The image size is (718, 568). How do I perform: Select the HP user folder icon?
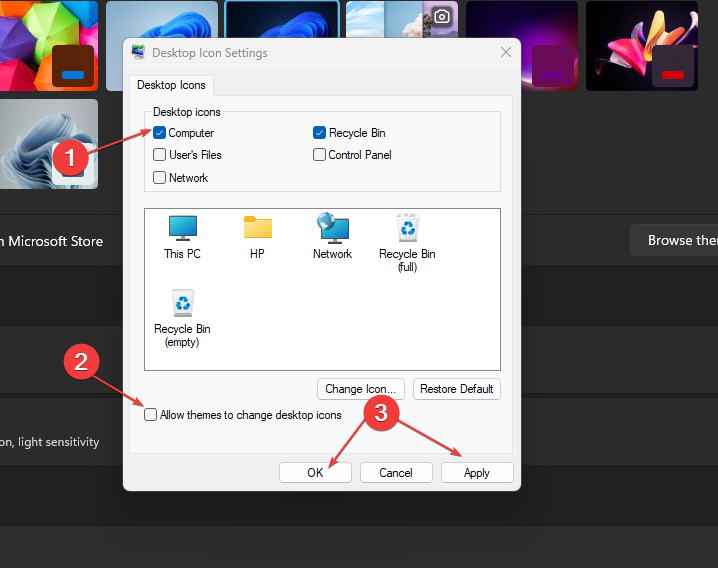coord(257,237)
